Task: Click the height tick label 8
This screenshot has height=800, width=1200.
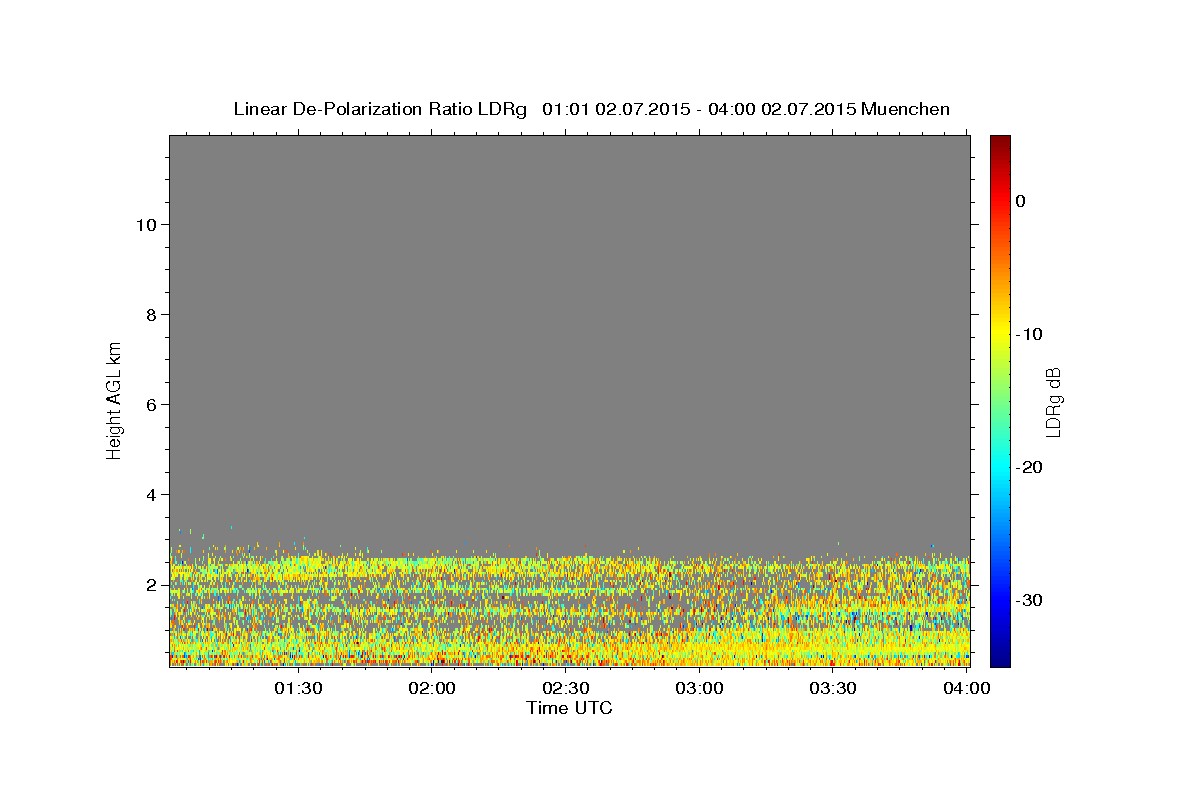Action: [x=151, y=314]
